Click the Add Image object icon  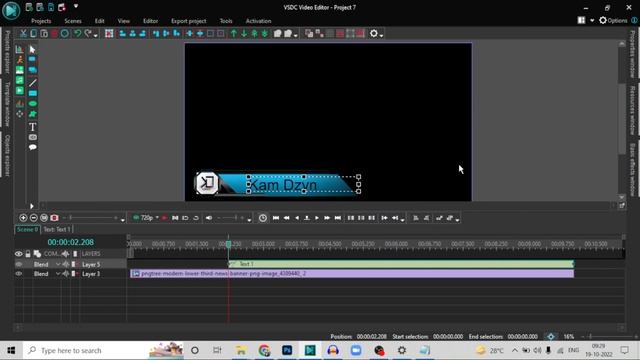(x=20, y=70)
